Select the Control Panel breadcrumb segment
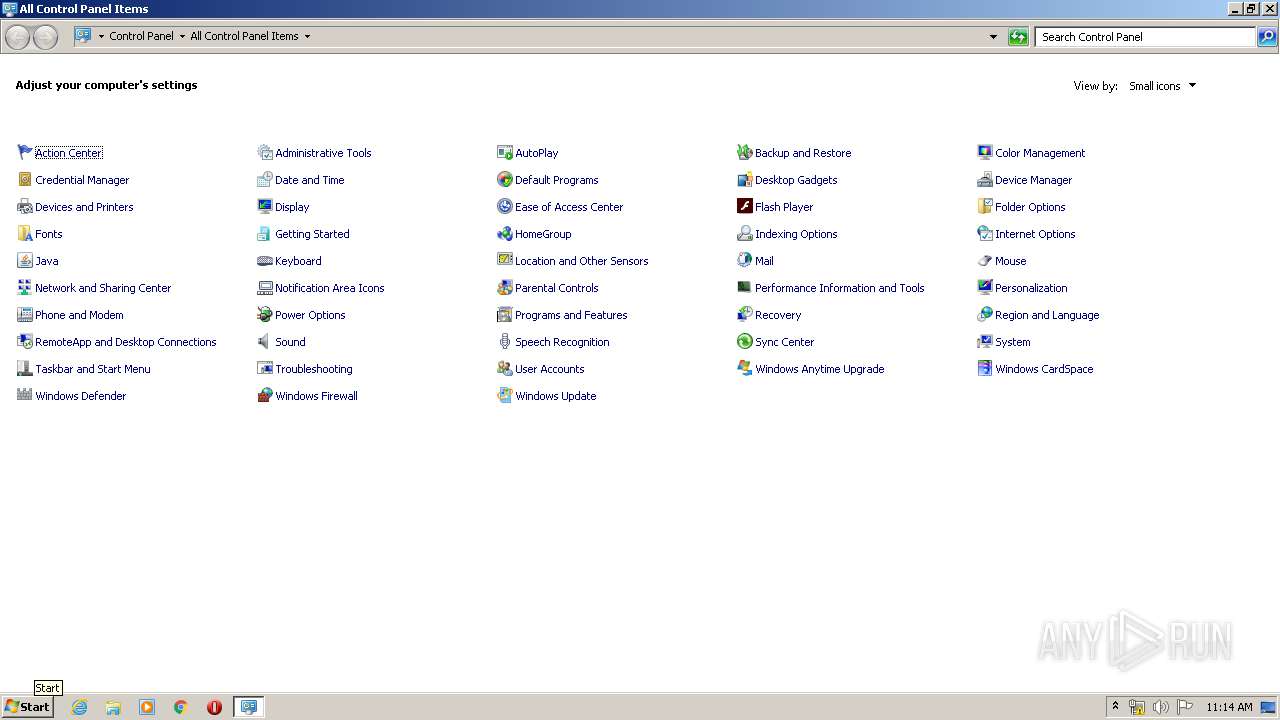1280x720 pixels. (141, 36)
